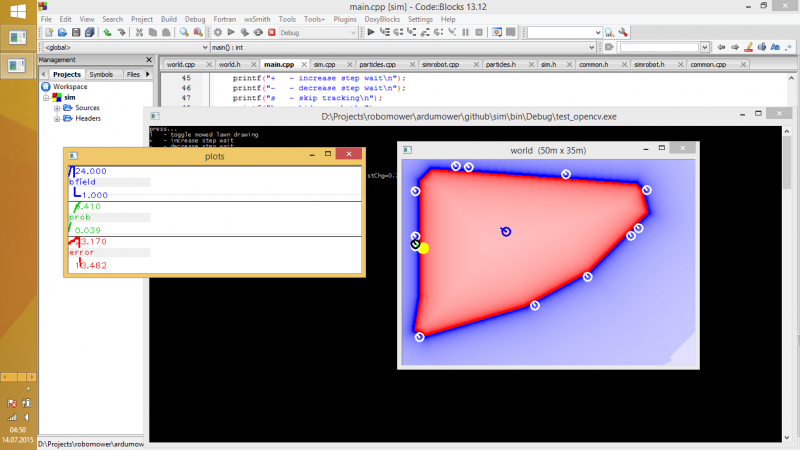
Task: Select the Workspace tree item
Action: 70,87
